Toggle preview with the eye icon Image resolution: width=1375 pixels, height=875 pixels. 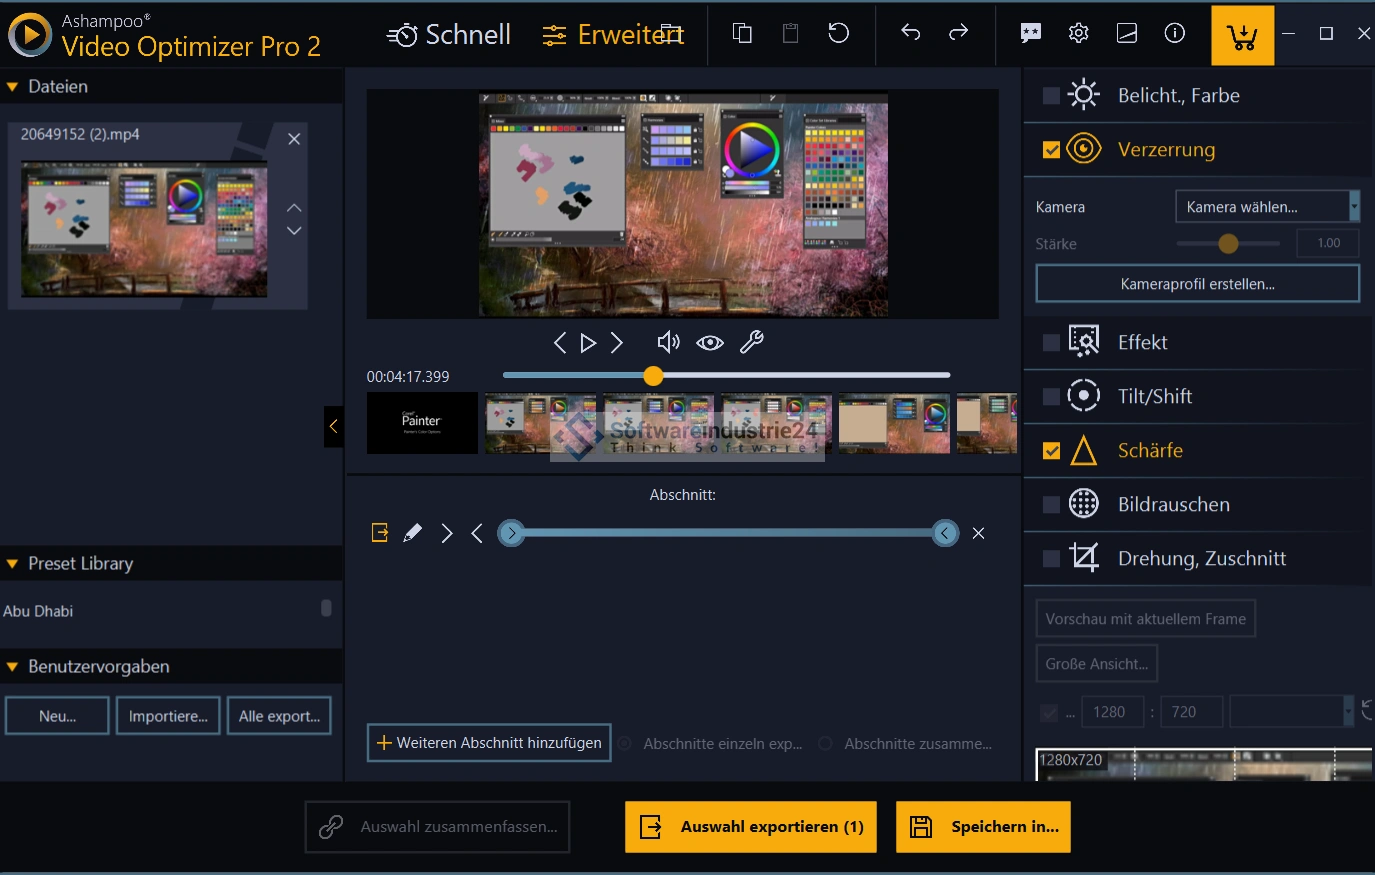(x=710, y=343)
